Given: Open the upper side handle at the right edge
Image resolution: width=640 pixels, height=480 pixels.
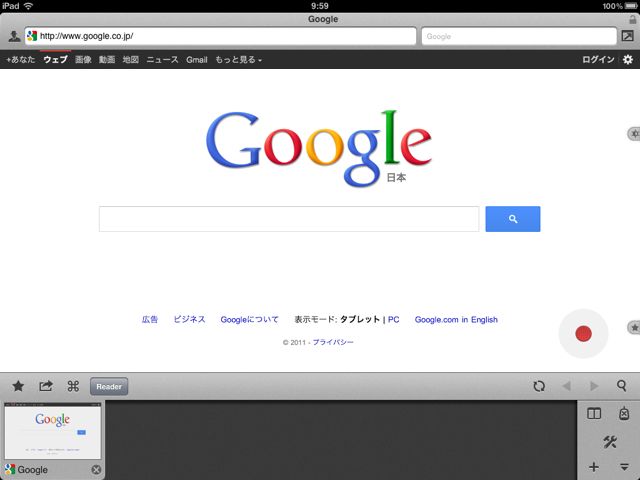Looking at the screenshot, I should coord(634,133).
